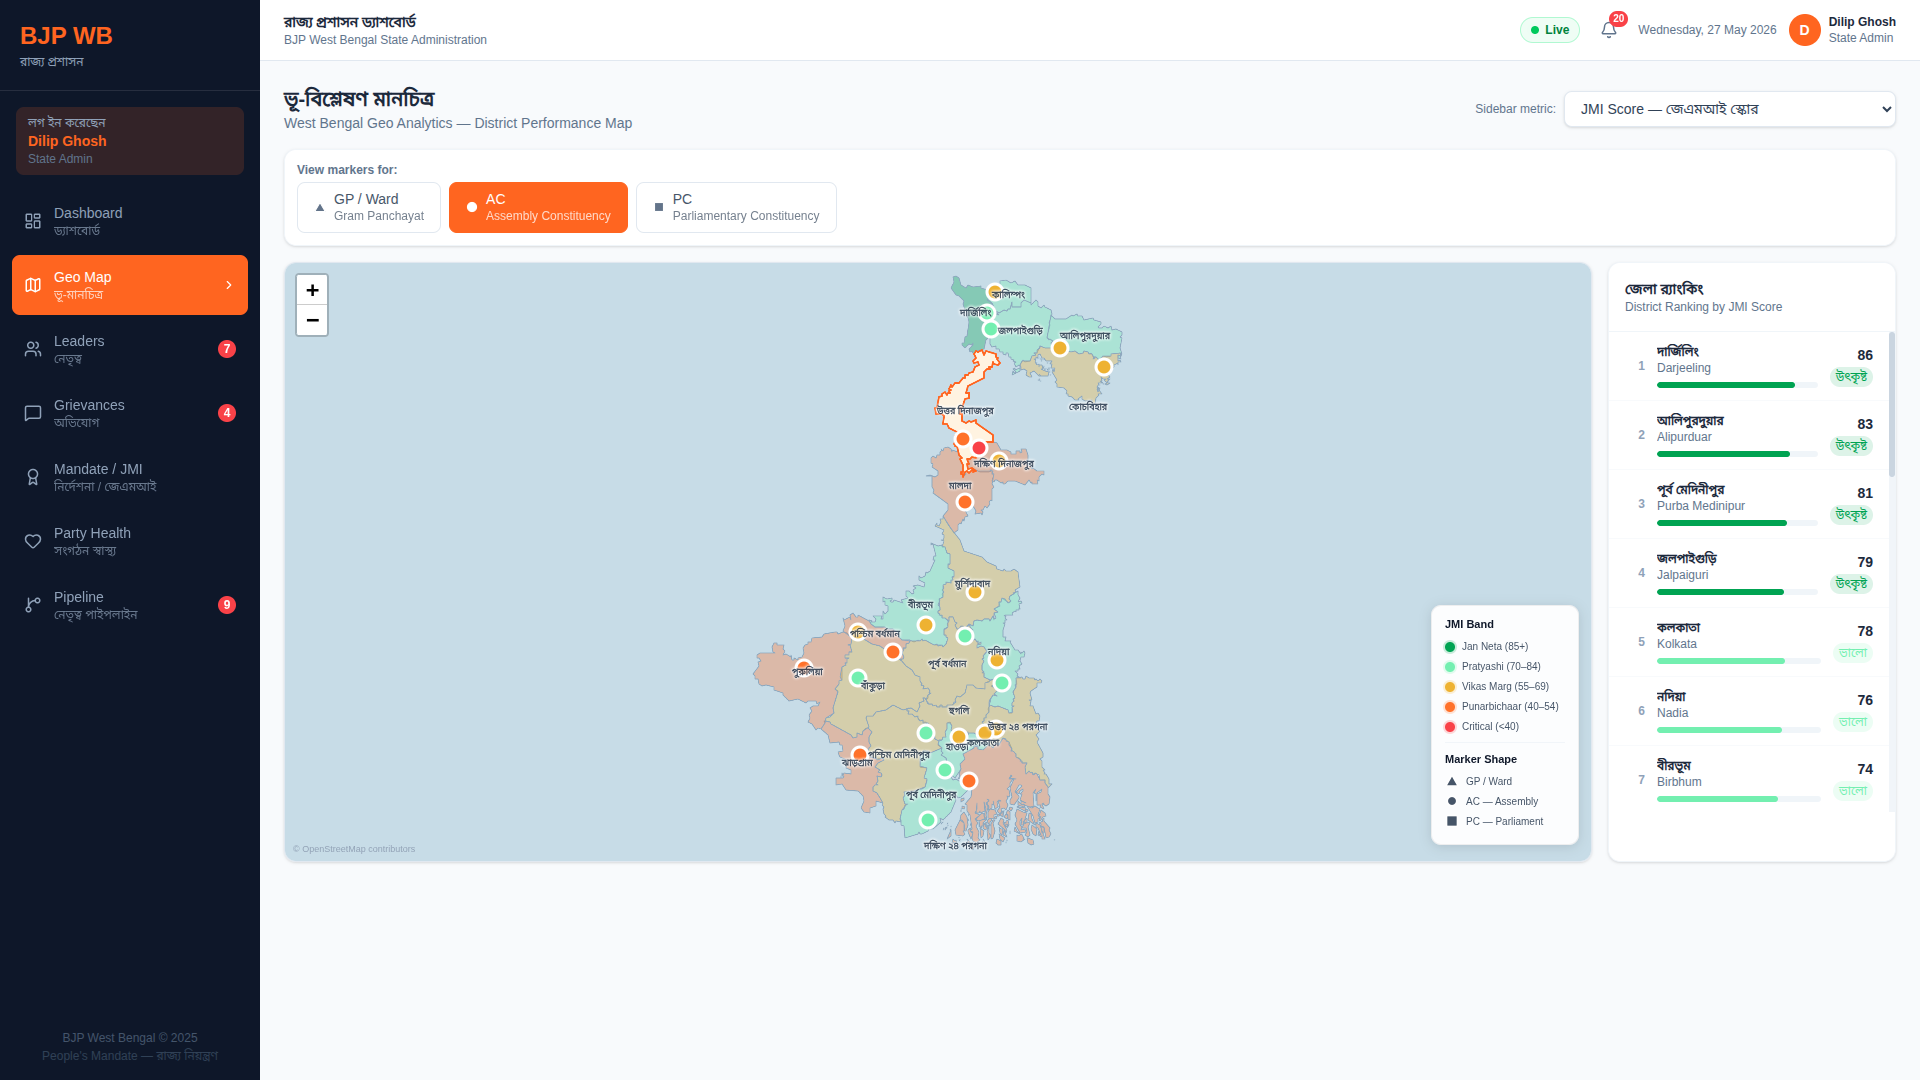Open the Nadia ranking row
The width and height of the screenshot is (1920, 1080).
(x=1749, y=711)
